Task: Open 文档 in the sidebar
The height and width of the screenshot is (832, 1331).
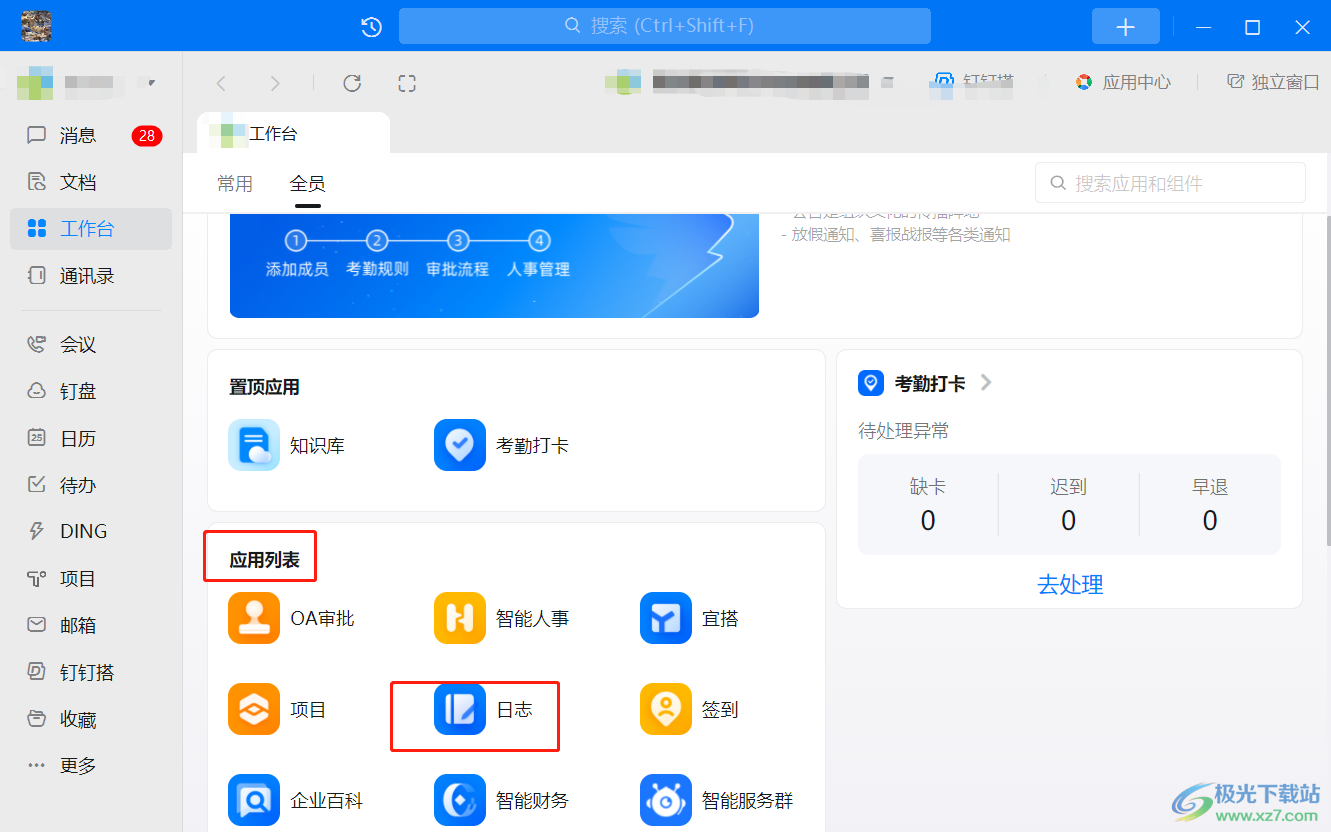Action: (x=90, y=182)
